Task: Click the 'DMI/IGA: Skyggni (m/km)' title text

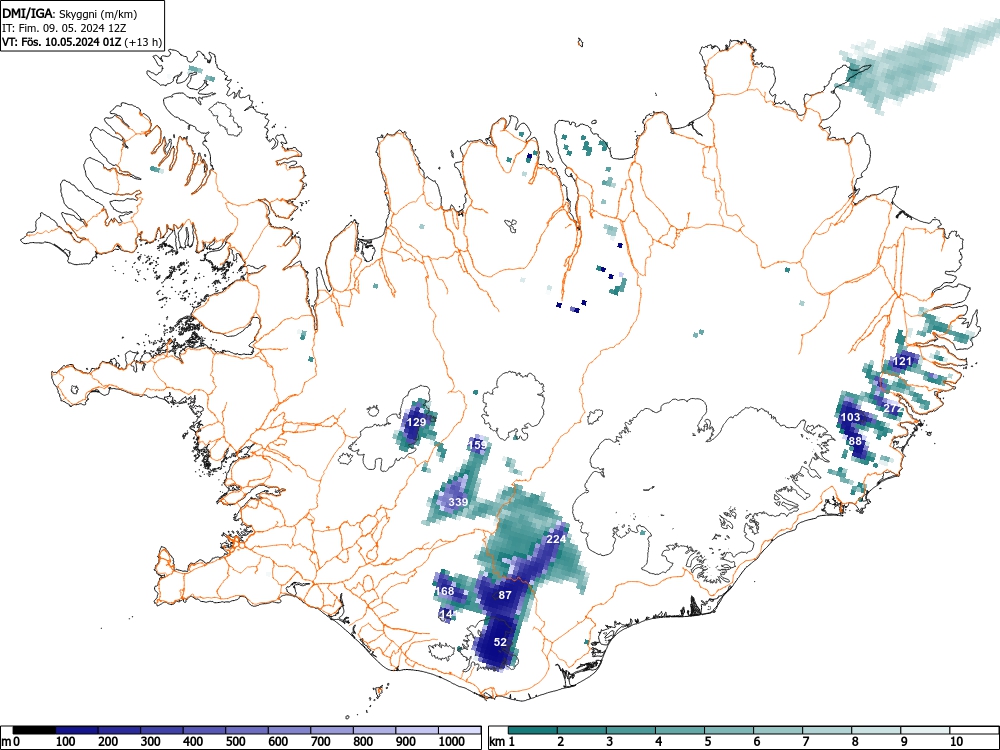Action: point(70,13)
